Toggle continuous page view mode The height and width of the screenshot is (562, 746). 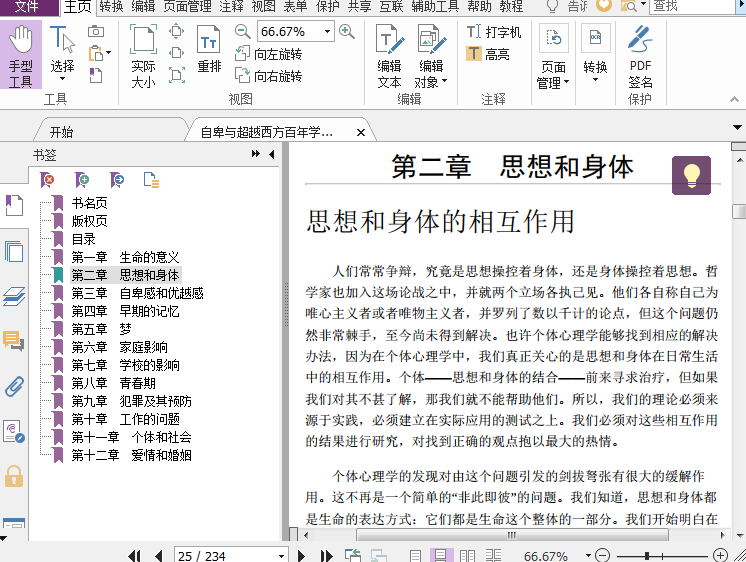point(441,555)
